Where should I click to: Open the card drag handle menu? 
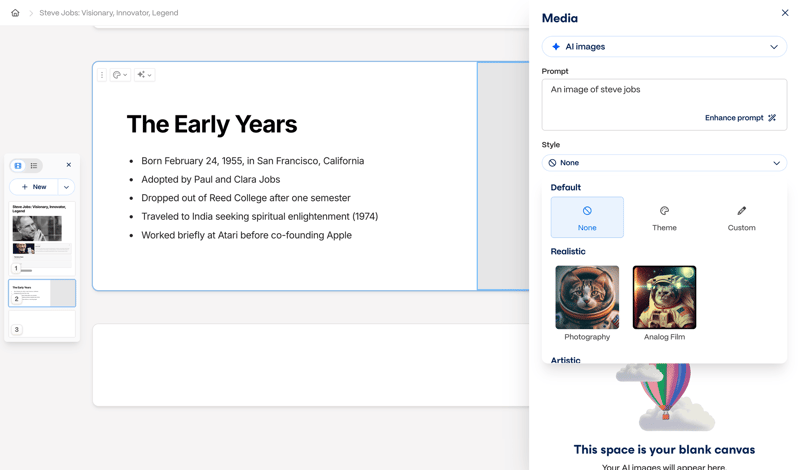[102, 75]
